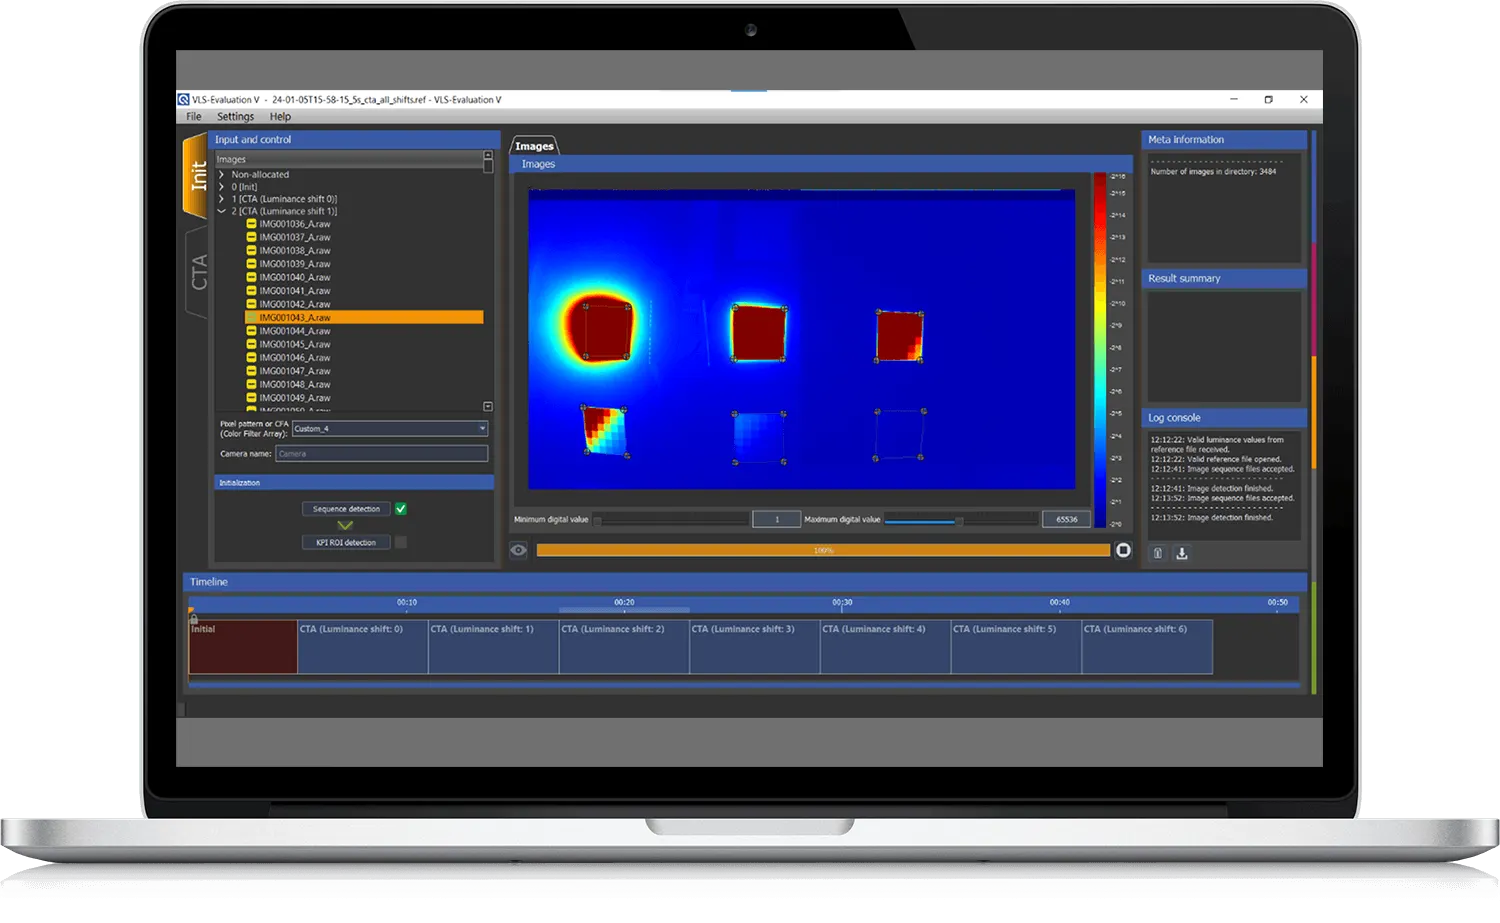Image resolution: width=1500 pixels, height=923 pixels.
Task: Select the Images tab above viewer
Action: click(534, 146)
